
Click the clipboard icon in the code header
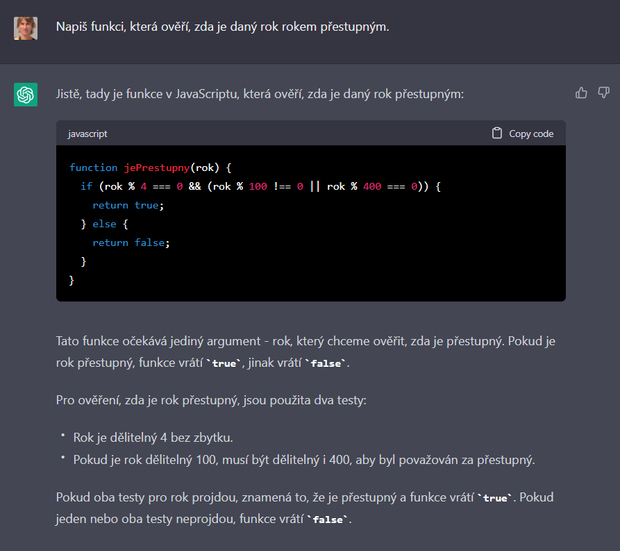pos(497,134)
